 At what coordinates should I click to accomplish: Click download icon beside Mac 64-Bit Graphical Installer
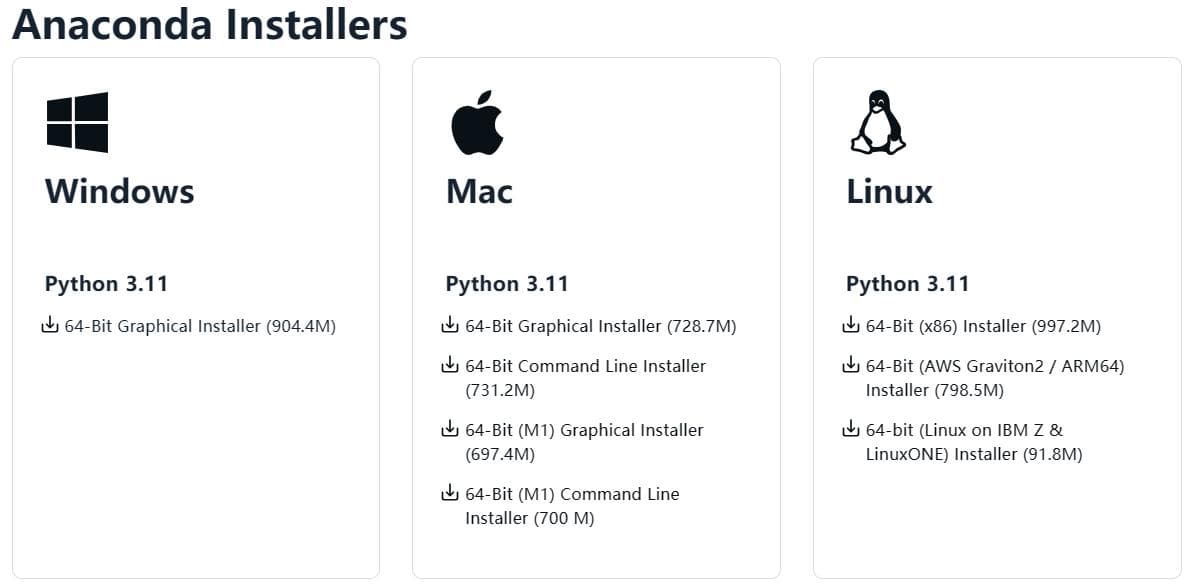tap(450, 326)
